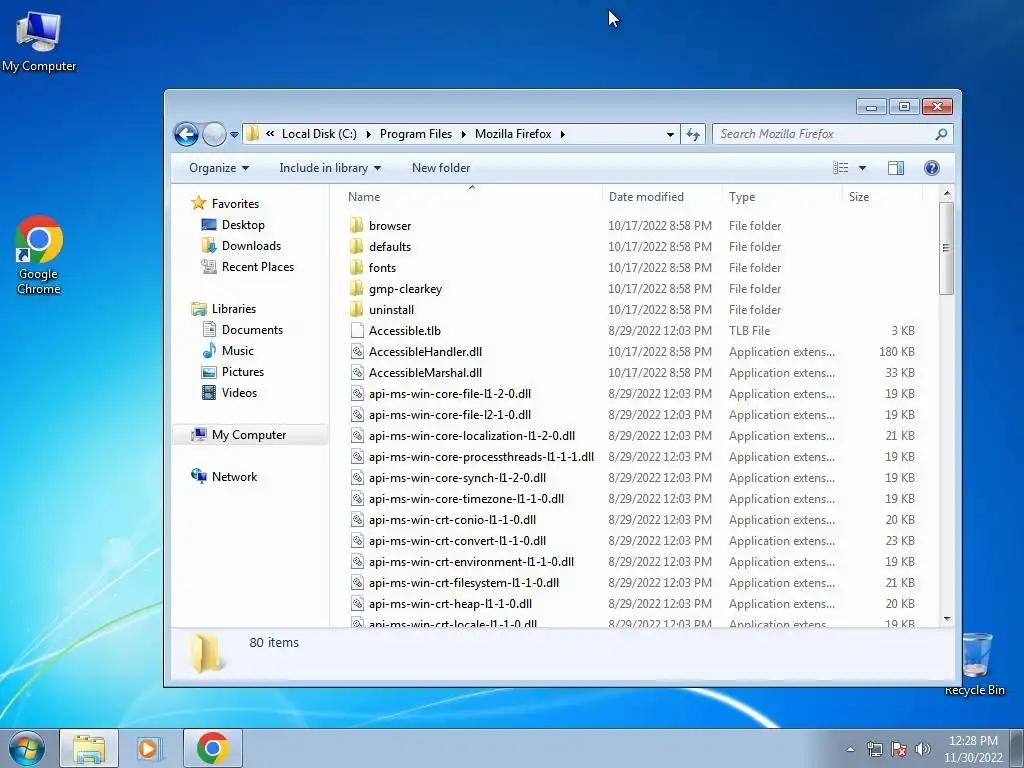Open the Music library
The width and height of the screenshot is (1024, 768).
click(237, 351)
